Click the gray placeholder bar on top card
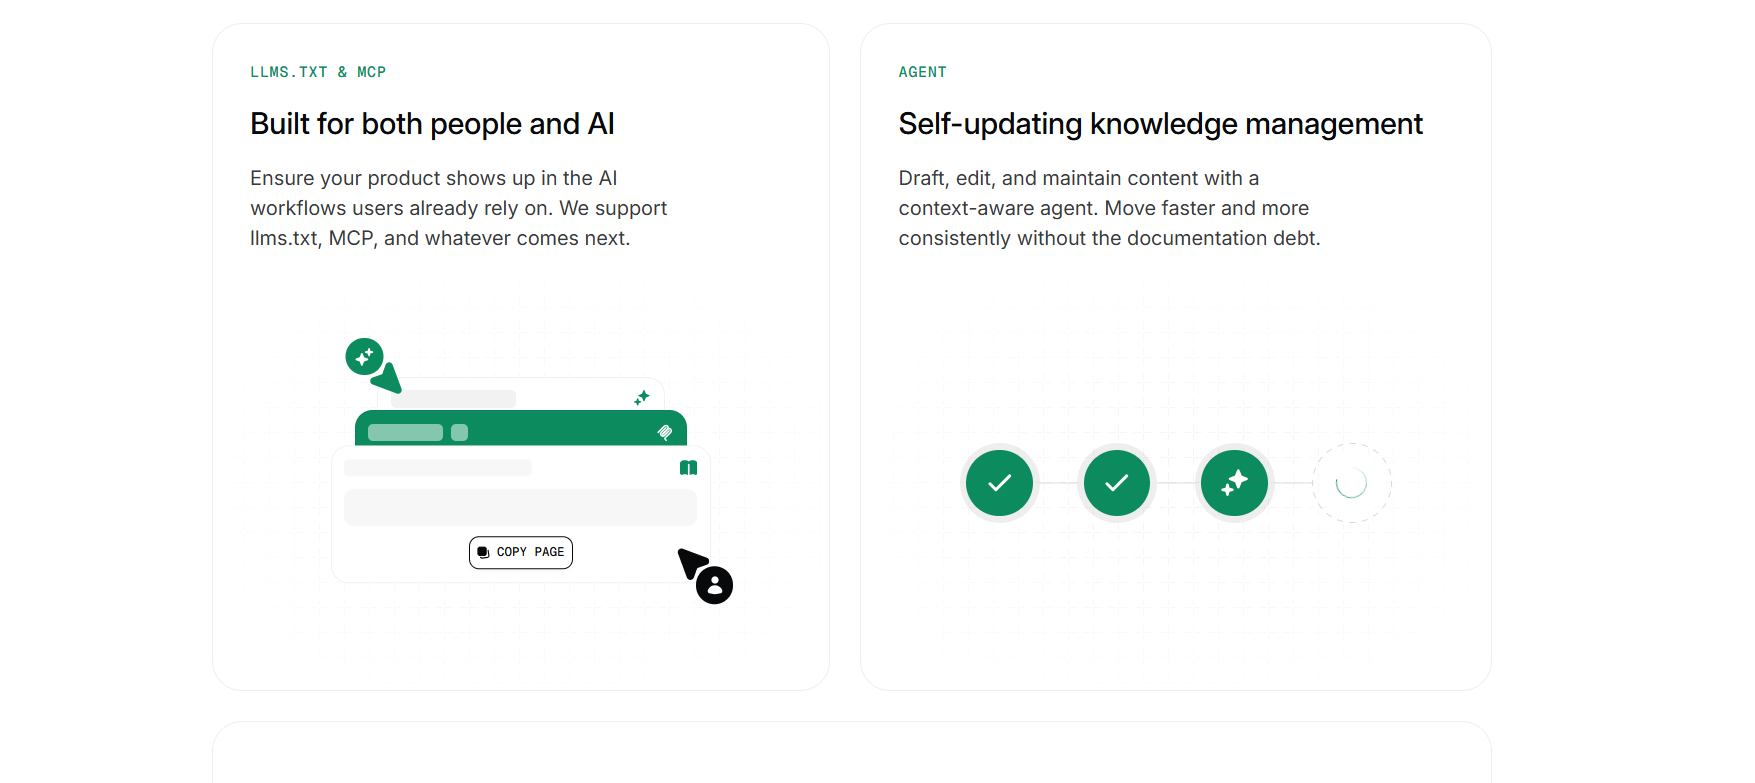 (459, 398)
